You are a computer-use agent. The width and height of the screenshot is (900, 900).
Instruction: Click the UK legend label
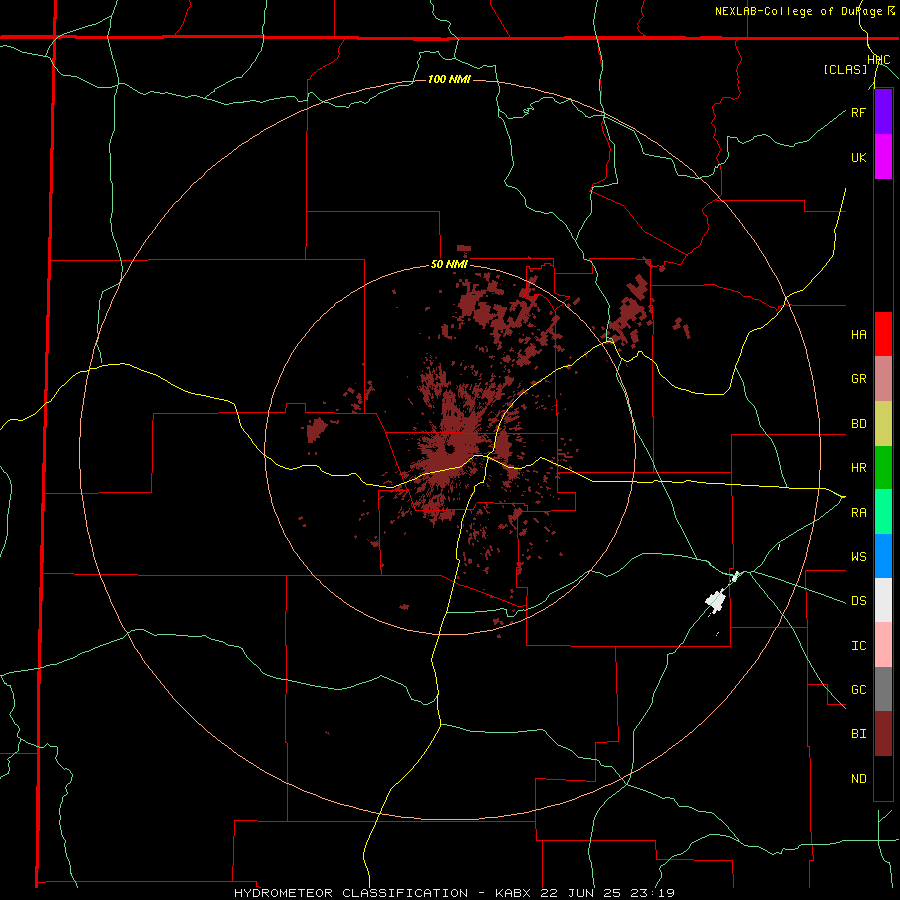tap(858, 157)
